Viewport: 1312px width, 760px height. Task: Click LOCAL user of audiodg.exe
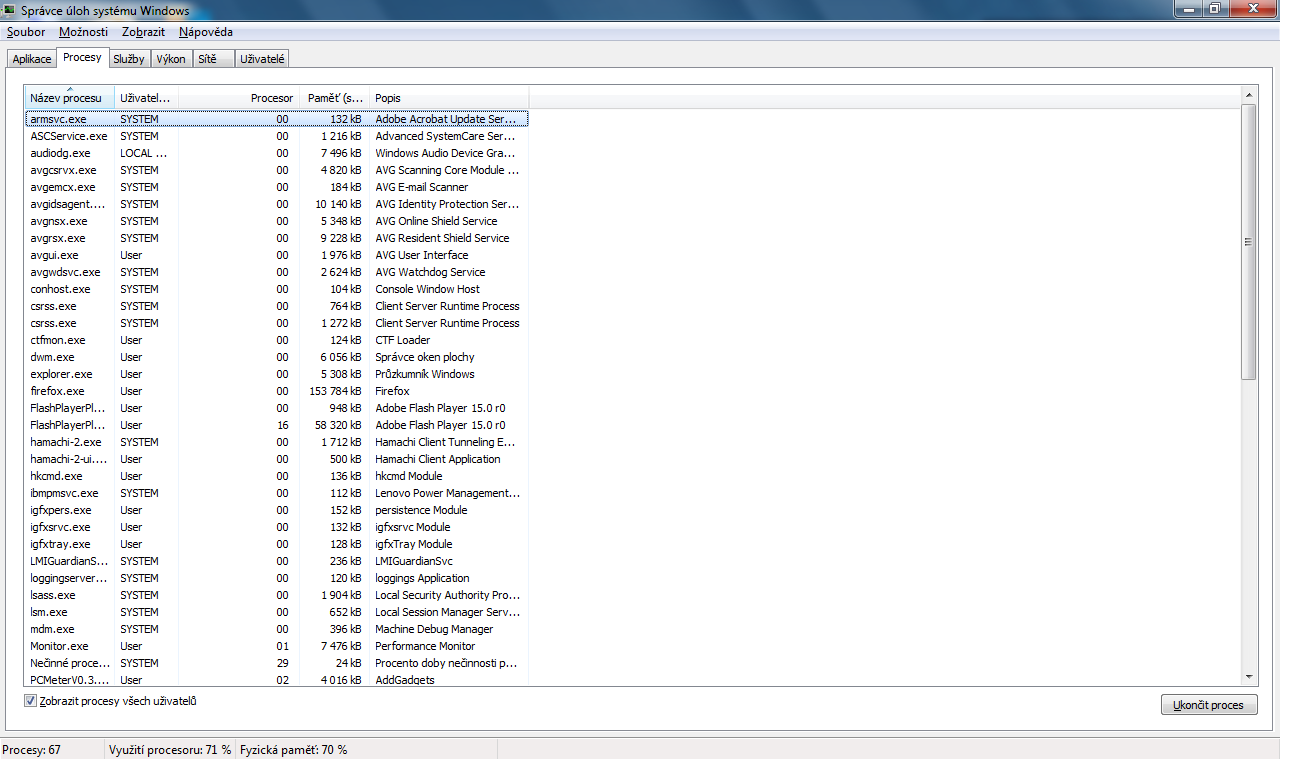[143, 153]
